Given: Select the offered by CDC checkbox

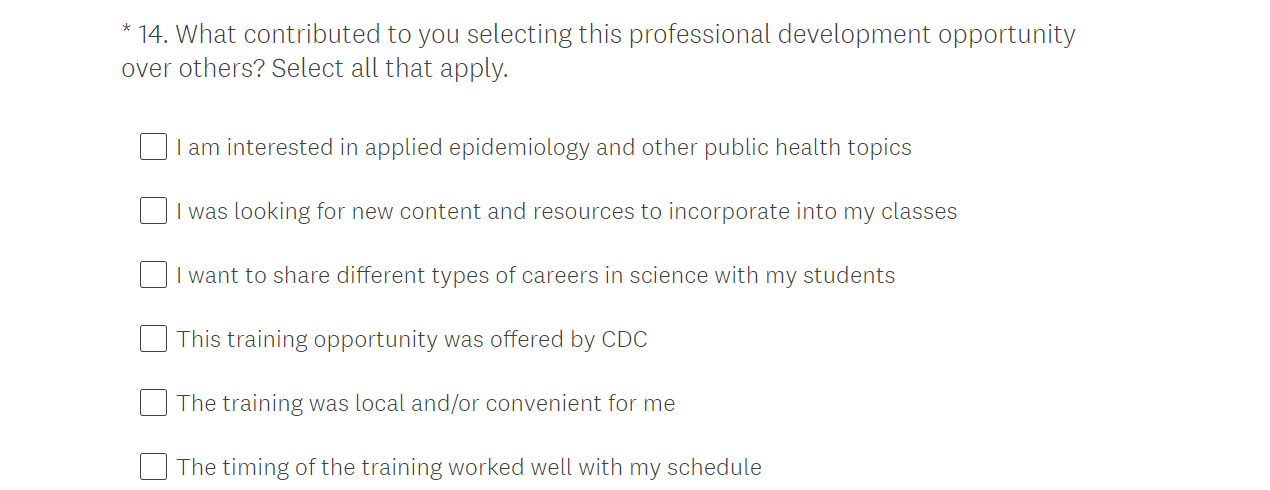Looking at the screenshot, I should 153,339.
